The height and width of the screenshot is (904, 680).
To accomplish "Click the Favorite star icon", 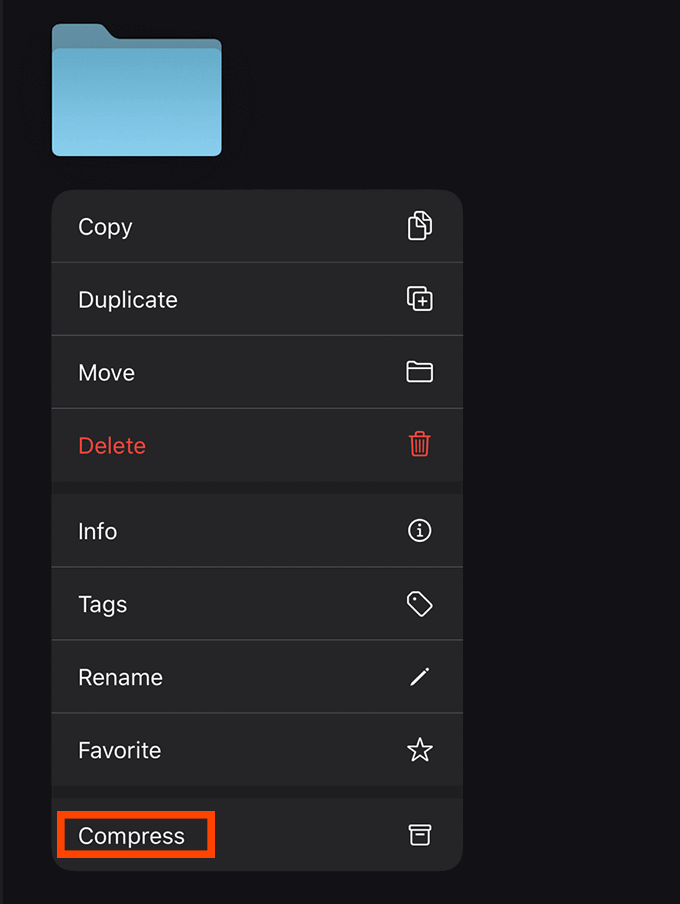I will click(x=420, y=750).
